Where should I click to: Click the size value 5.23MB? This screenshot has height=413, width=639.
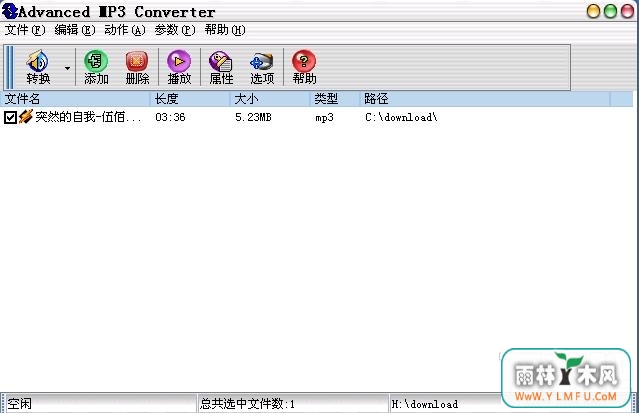point(253,117)
